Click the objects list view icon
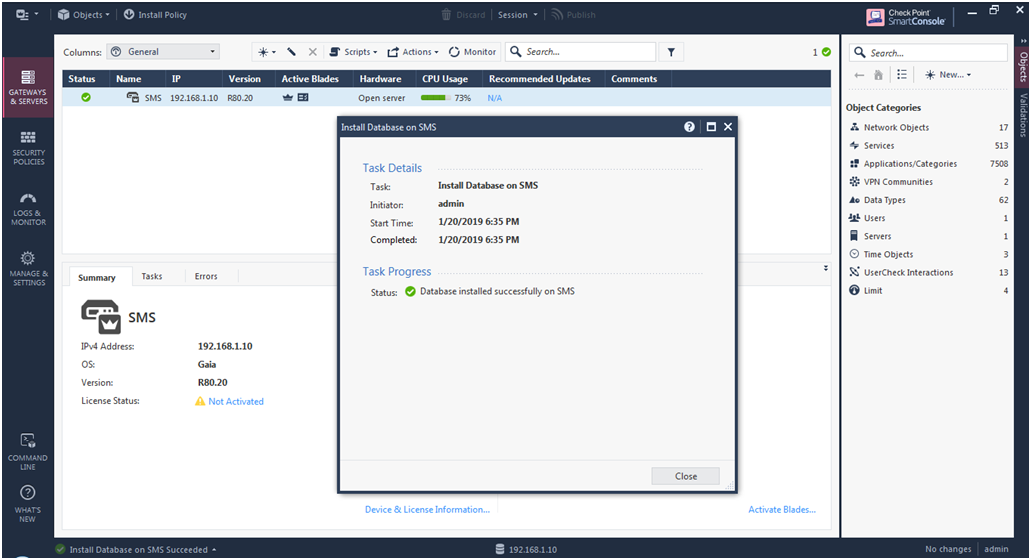This screenshot has width=1031, height=560. tap(901, 75)
